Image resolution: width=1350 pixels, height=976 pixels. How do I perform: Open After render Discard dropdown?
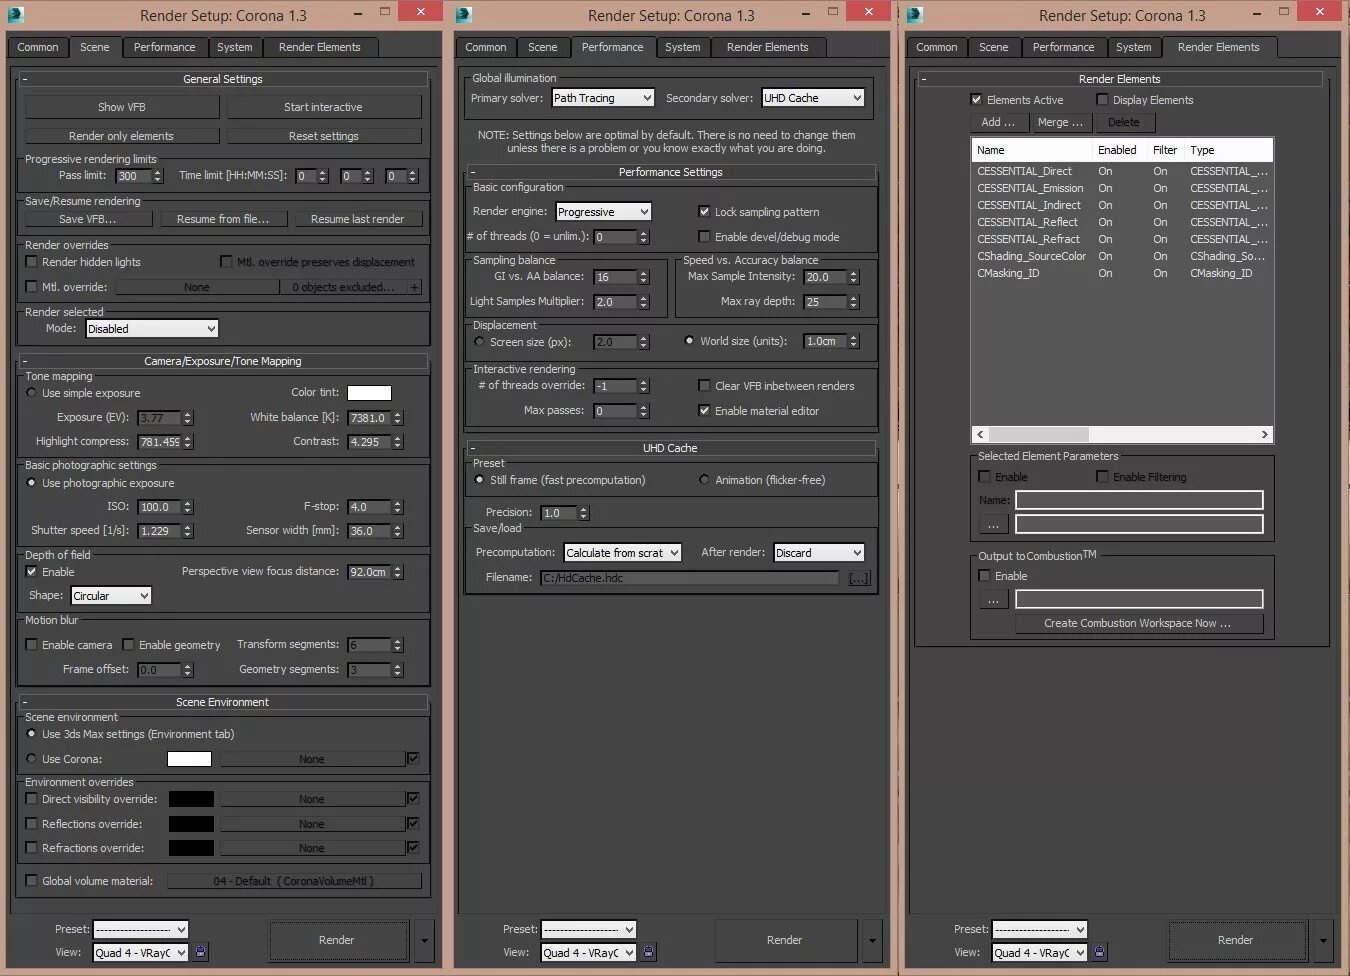[x=818, y=553]
